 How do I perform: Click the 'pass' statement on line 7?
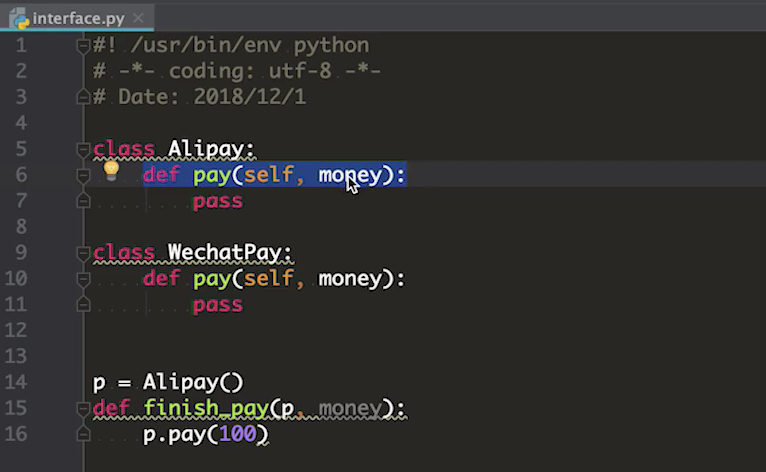click(218, 202)
